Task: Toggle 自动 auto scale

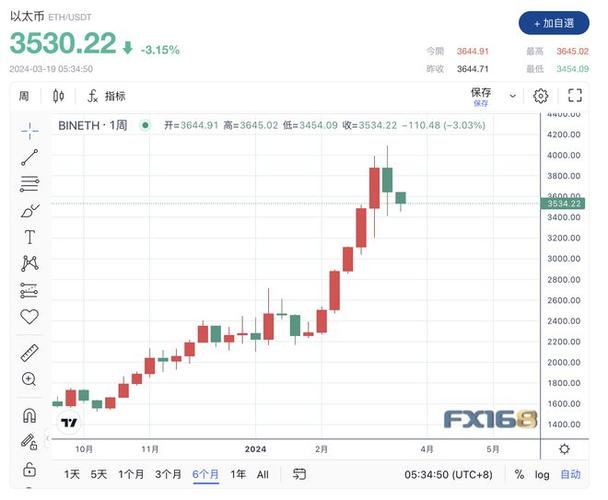Action: tap(570, 475)
